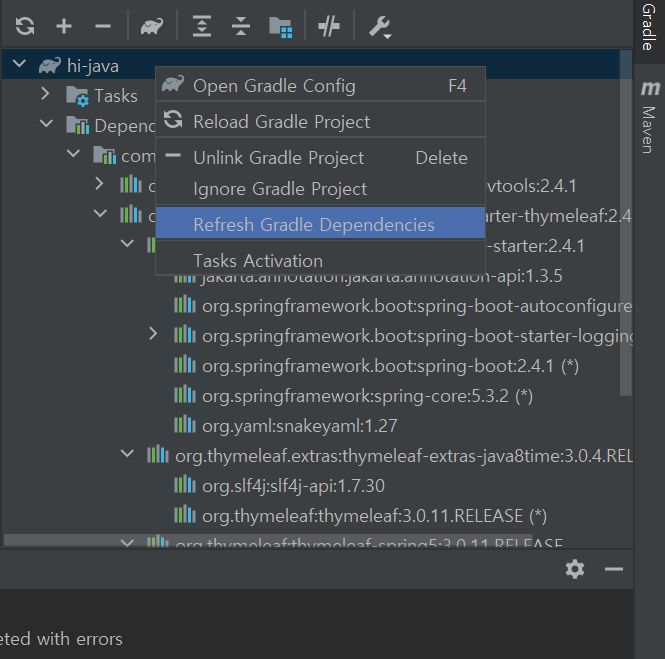Click the vertical scrollbar of the Gradle tree
Image resolution: width=665 pixels, height=659 pixels.
(x=626, y=223)
